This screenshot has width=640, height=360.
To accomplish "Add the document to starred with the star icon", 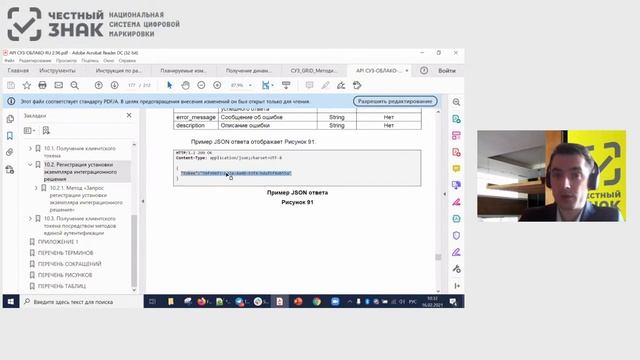I will click(x=27, y=85).
